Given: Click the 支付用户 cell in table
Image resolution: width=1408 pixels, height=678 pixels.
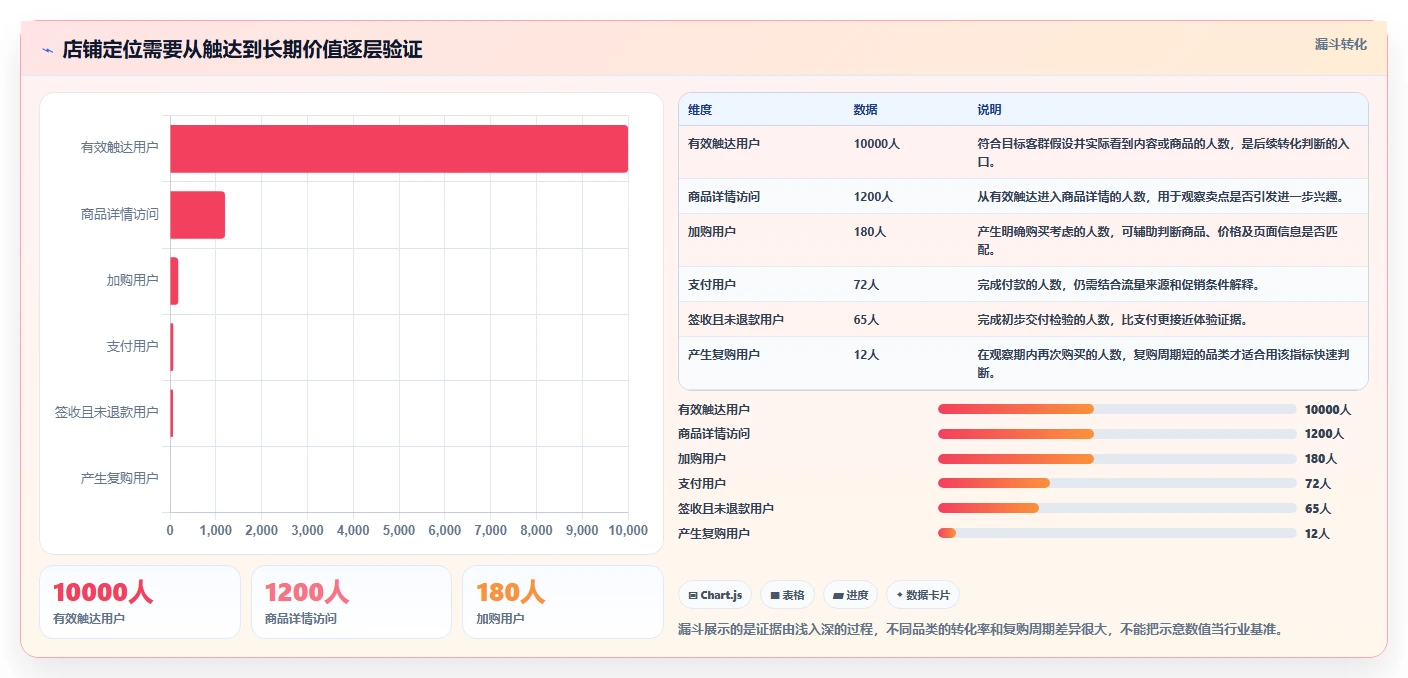Looking at the screenshot, I should [712, 285].
